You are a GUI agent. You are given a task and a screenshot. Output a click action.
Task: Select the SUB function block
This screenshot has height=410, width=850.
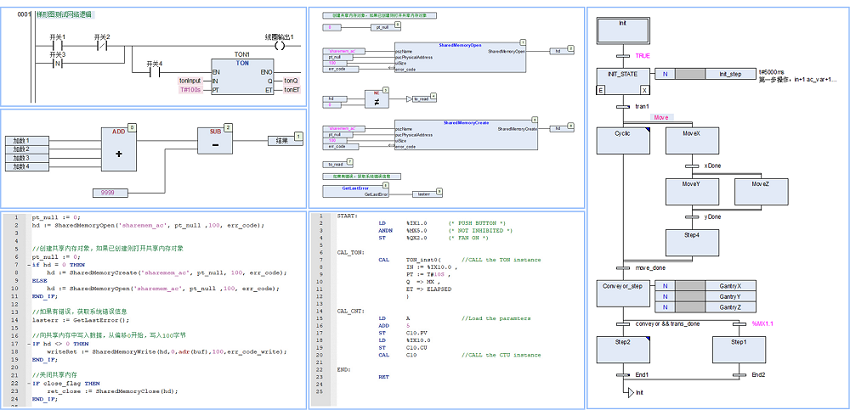215,141
